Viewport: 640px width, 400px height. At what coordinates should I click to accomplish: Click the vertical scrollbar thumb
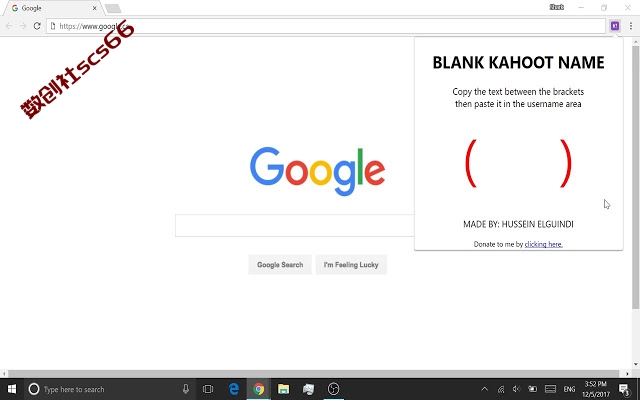click(636, 178)
